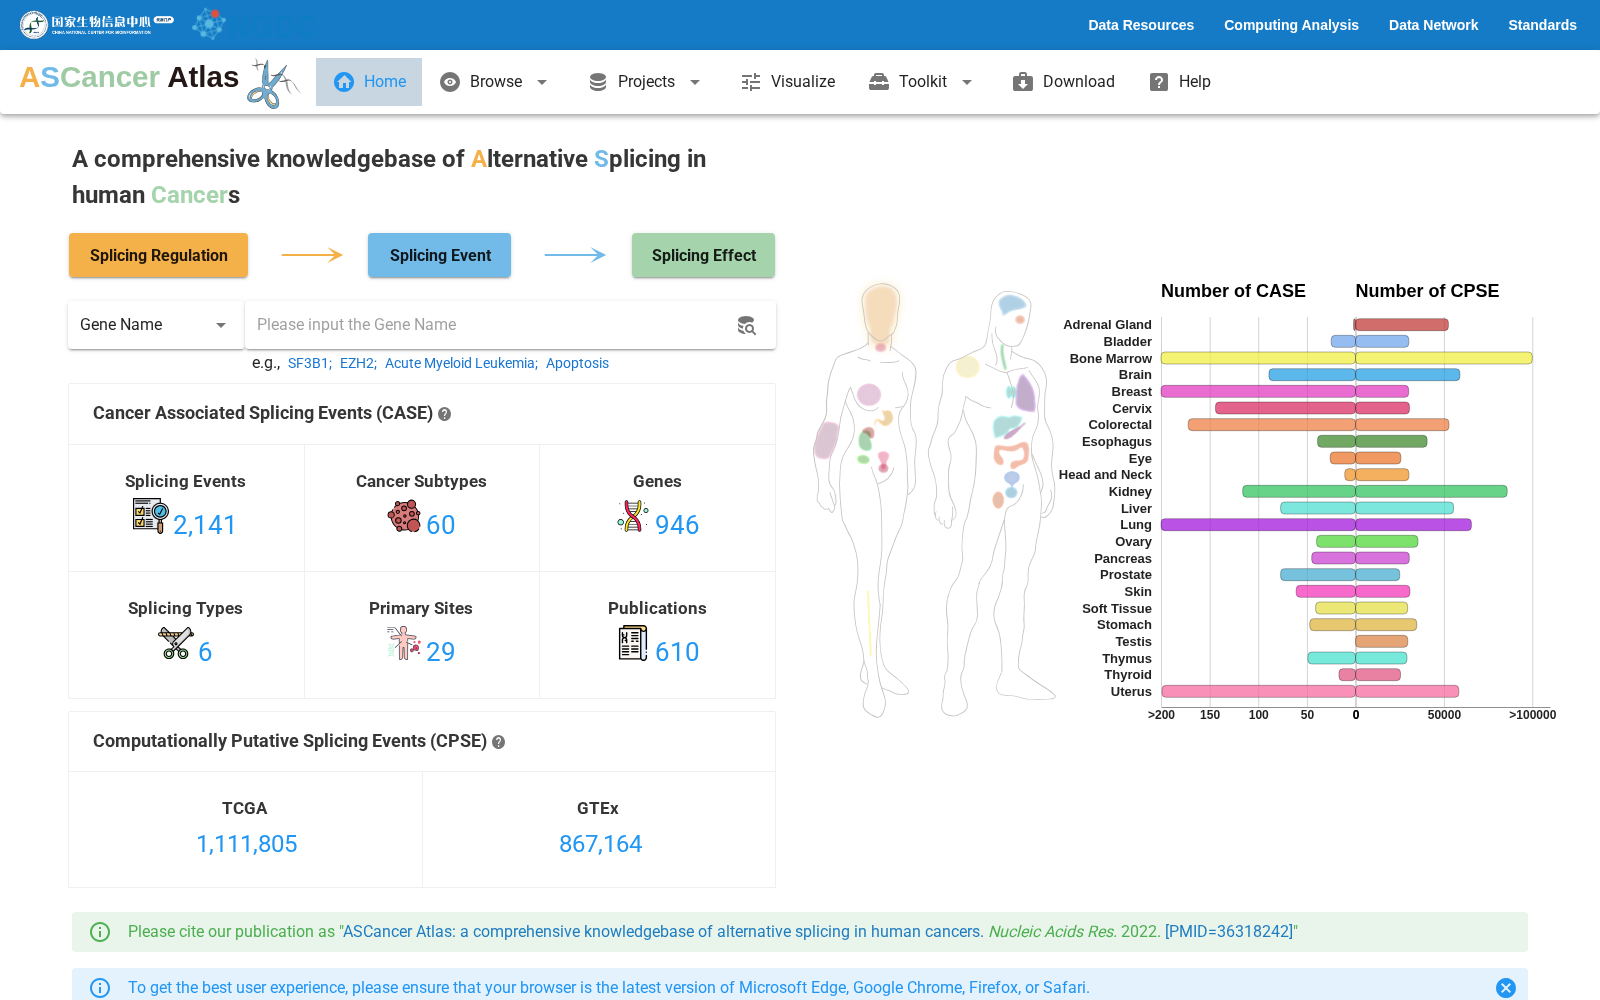Click the info icon on browser notice
1600x1000 pixels.
(100, 988)
